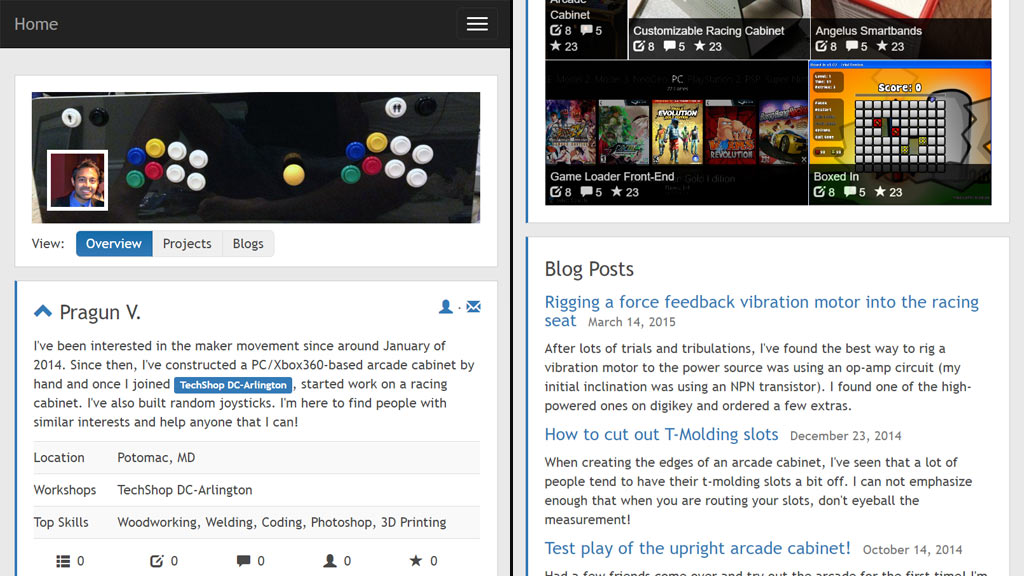Click the envelope message icon
Image resolution: width=1024 pixels, height=576 pixels.
[473, 306]
